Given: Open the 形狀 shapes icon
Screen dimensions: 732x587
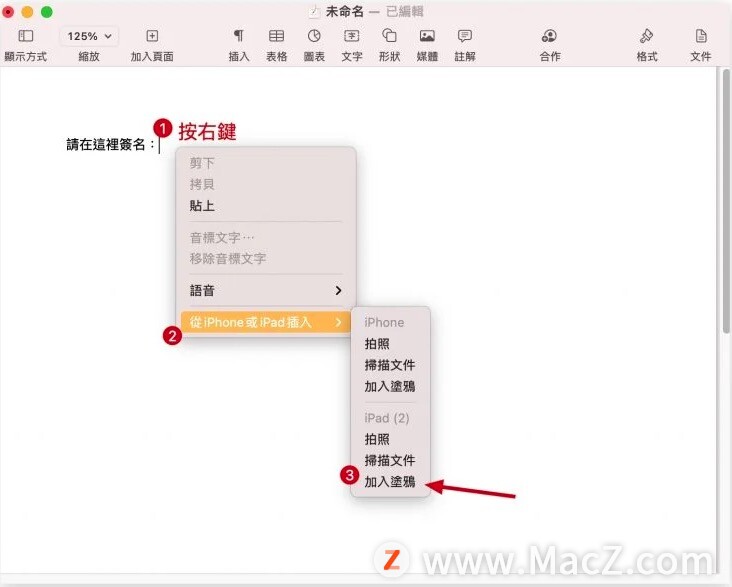Looking at the screenshot, I should 389,36.
